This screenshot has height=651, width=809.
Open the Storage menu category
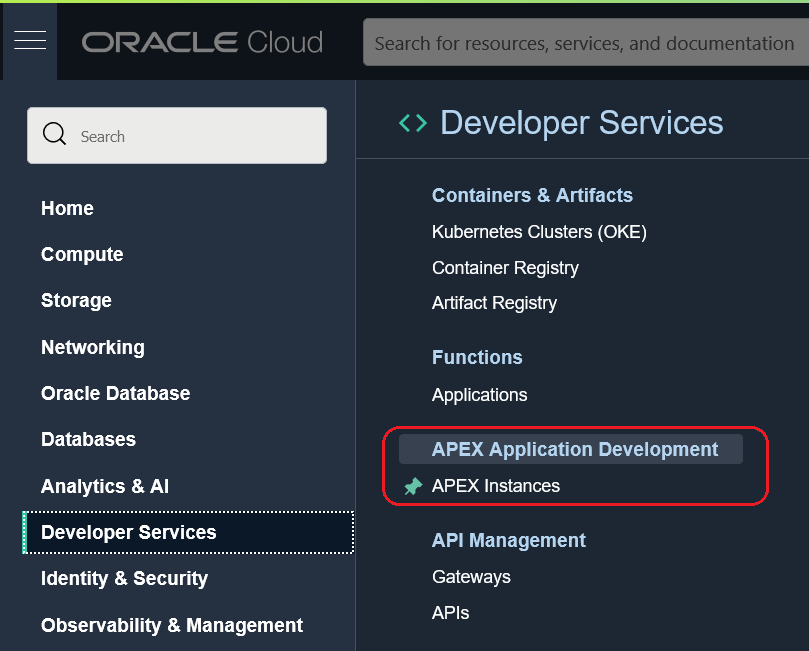[76, 300]
